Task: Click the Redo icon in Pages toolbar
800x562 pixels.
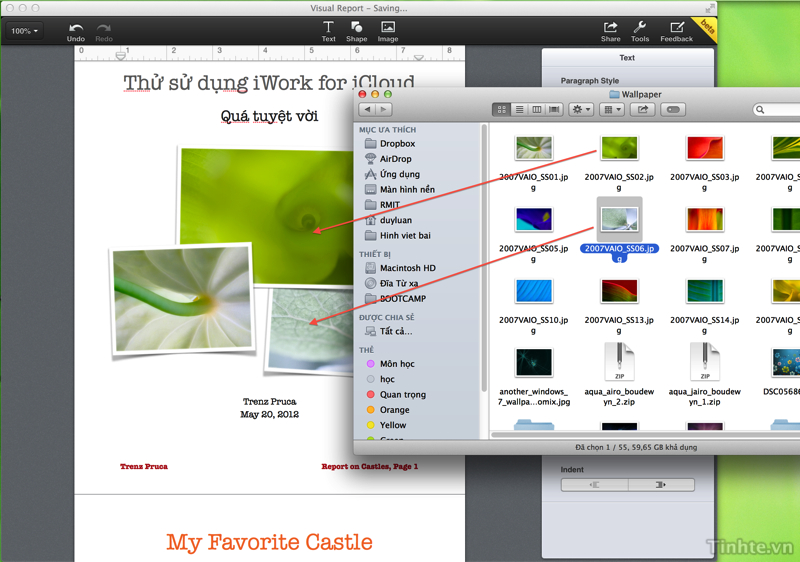Action: pos(104,32)
